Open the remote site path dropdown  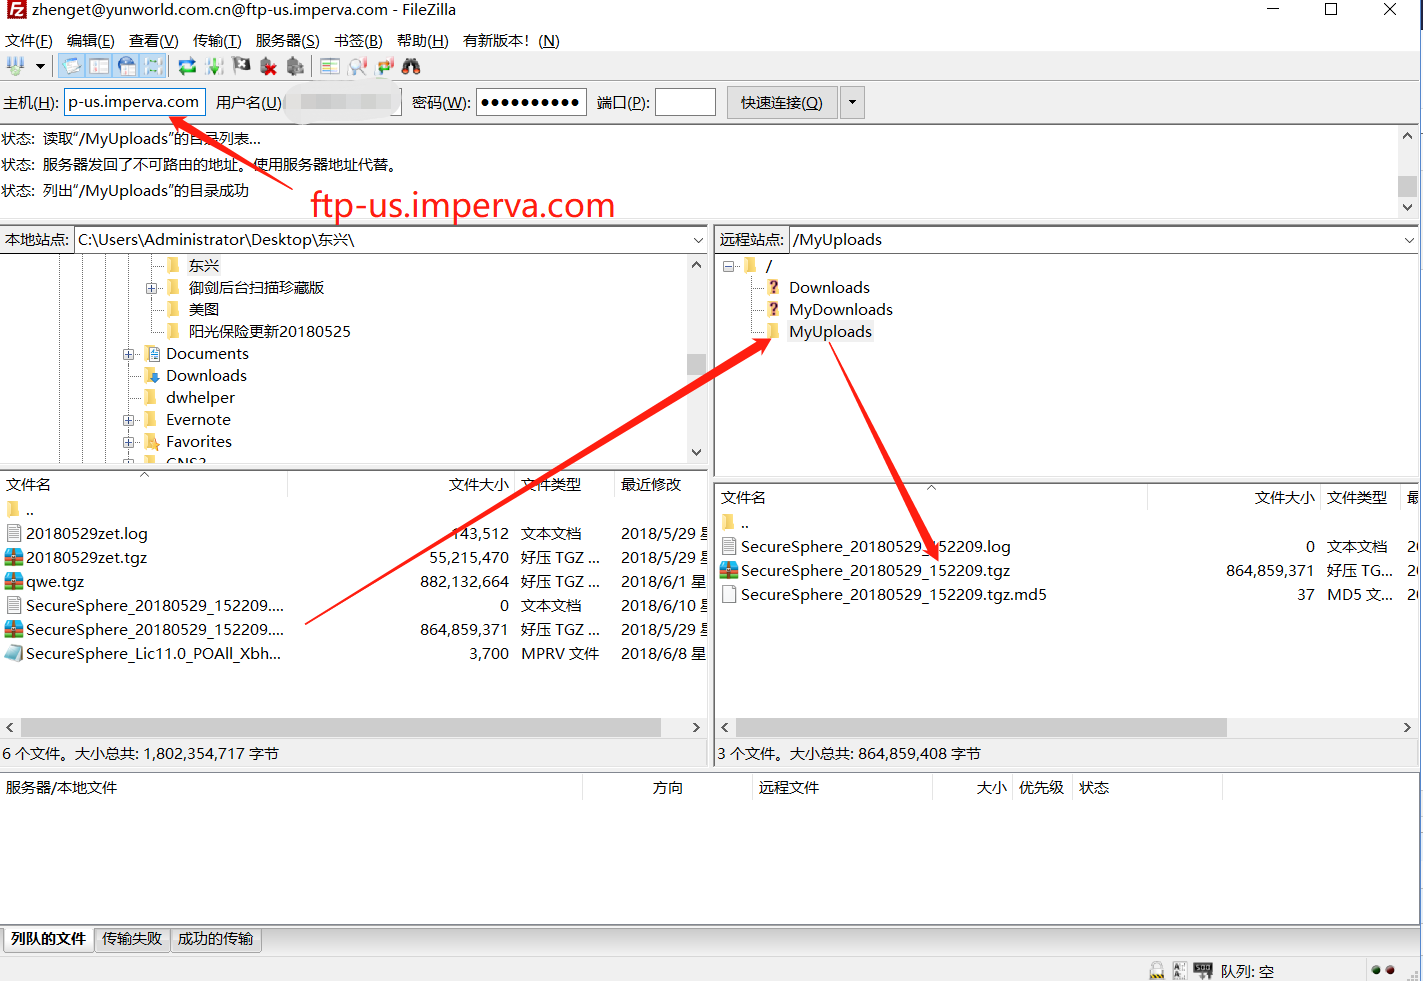1409,240
